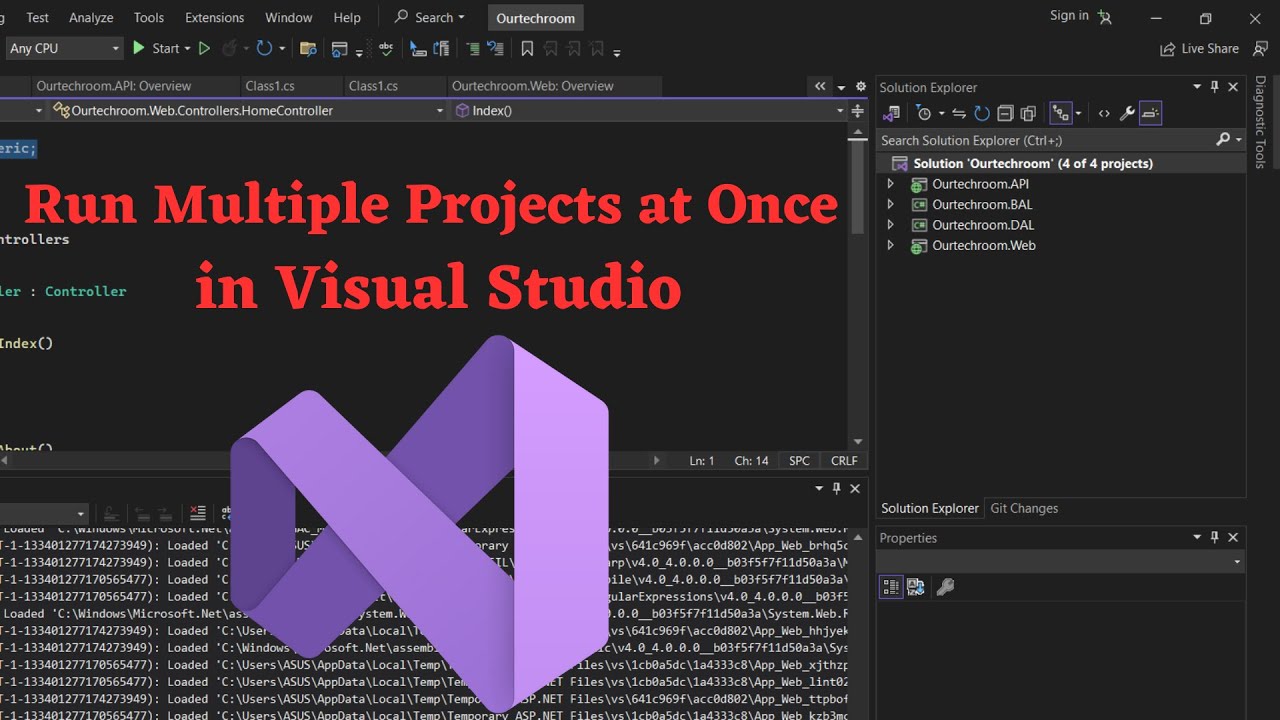
Task: Click the editor split window icon
Action: [858, 111]
